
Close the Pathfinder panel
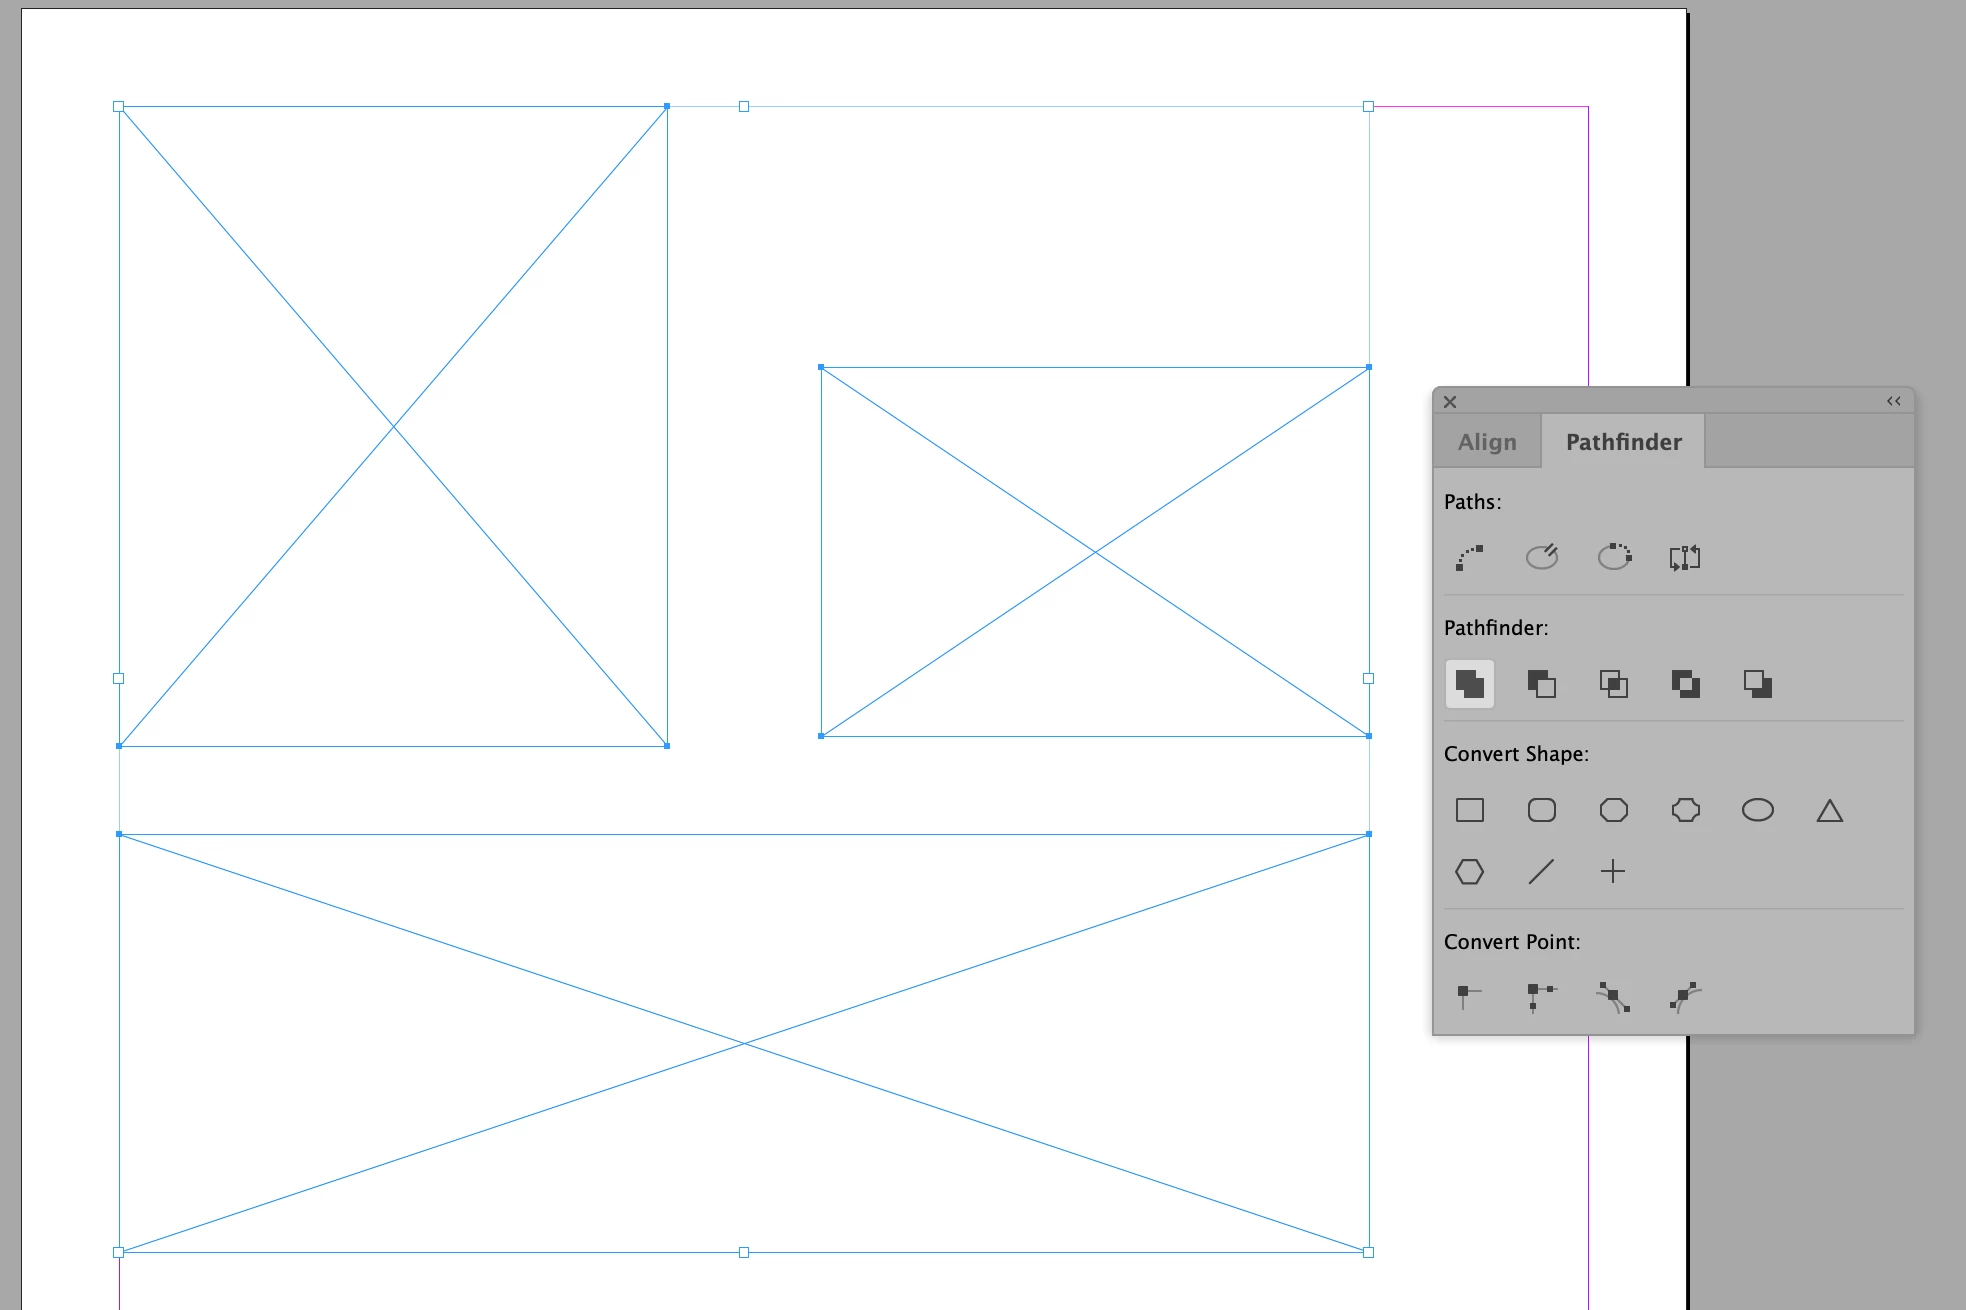click(x=1450, y=401)
